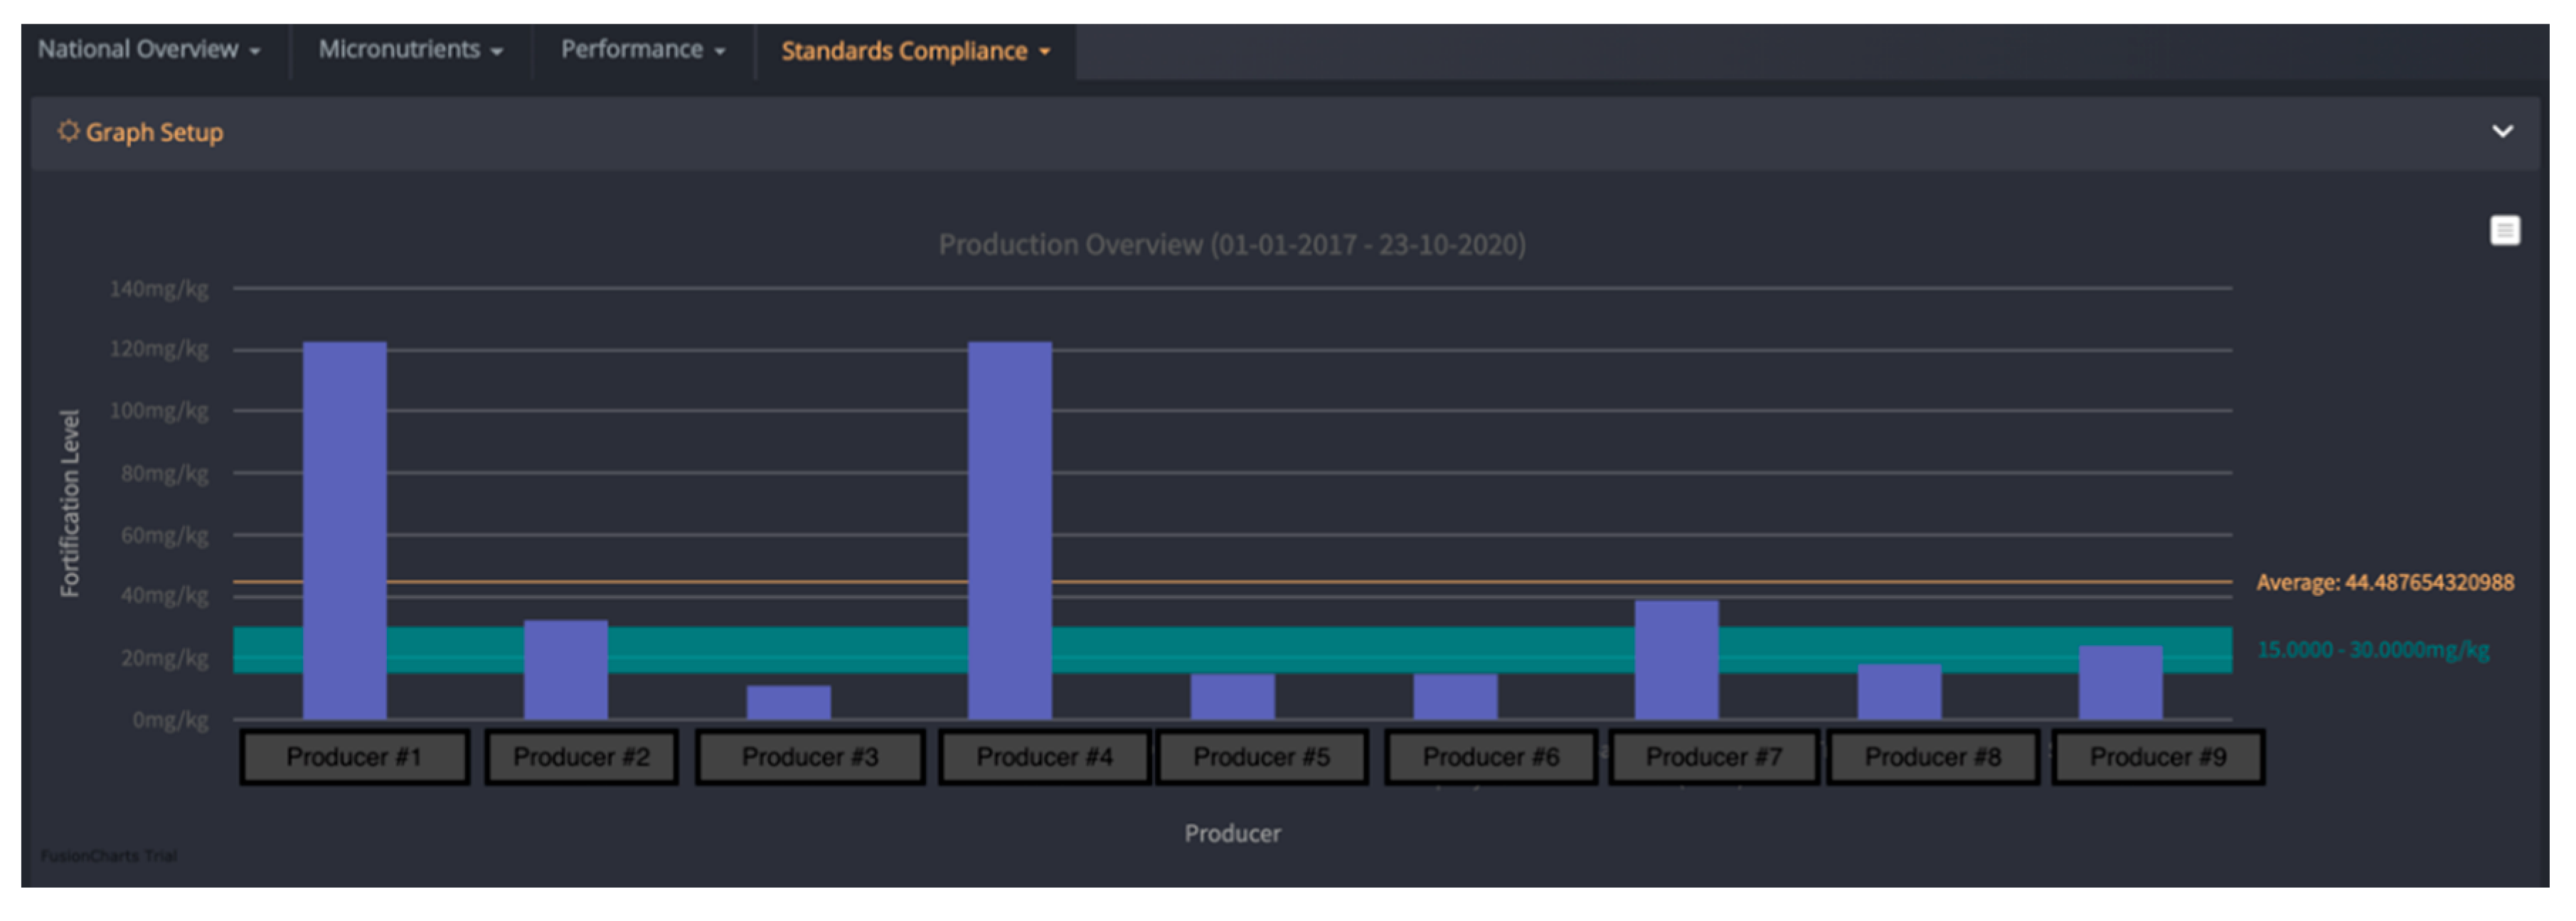The image size is (2576, 921).
Task: Select the Producer #2 axis label
Action: click(x=581, y=757)
